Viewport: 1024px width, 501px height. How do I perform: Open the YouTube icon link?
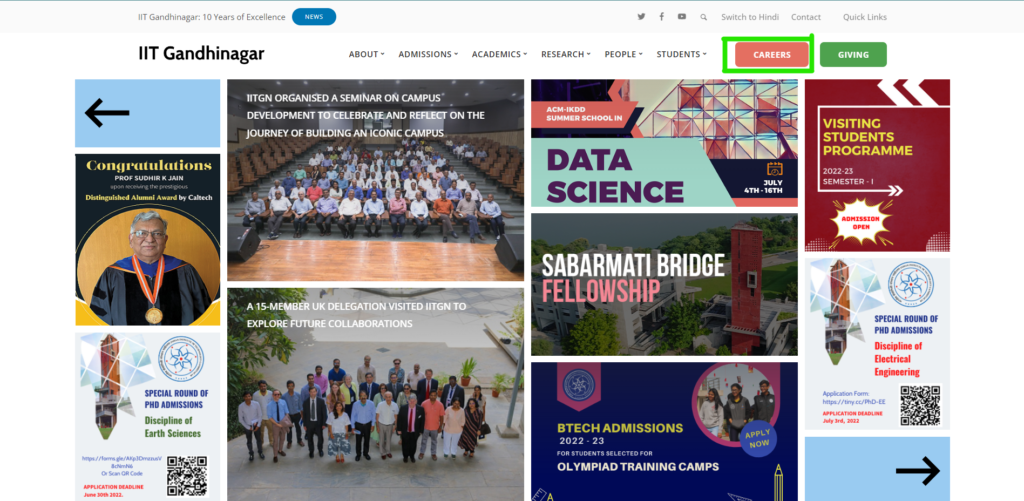682,17
